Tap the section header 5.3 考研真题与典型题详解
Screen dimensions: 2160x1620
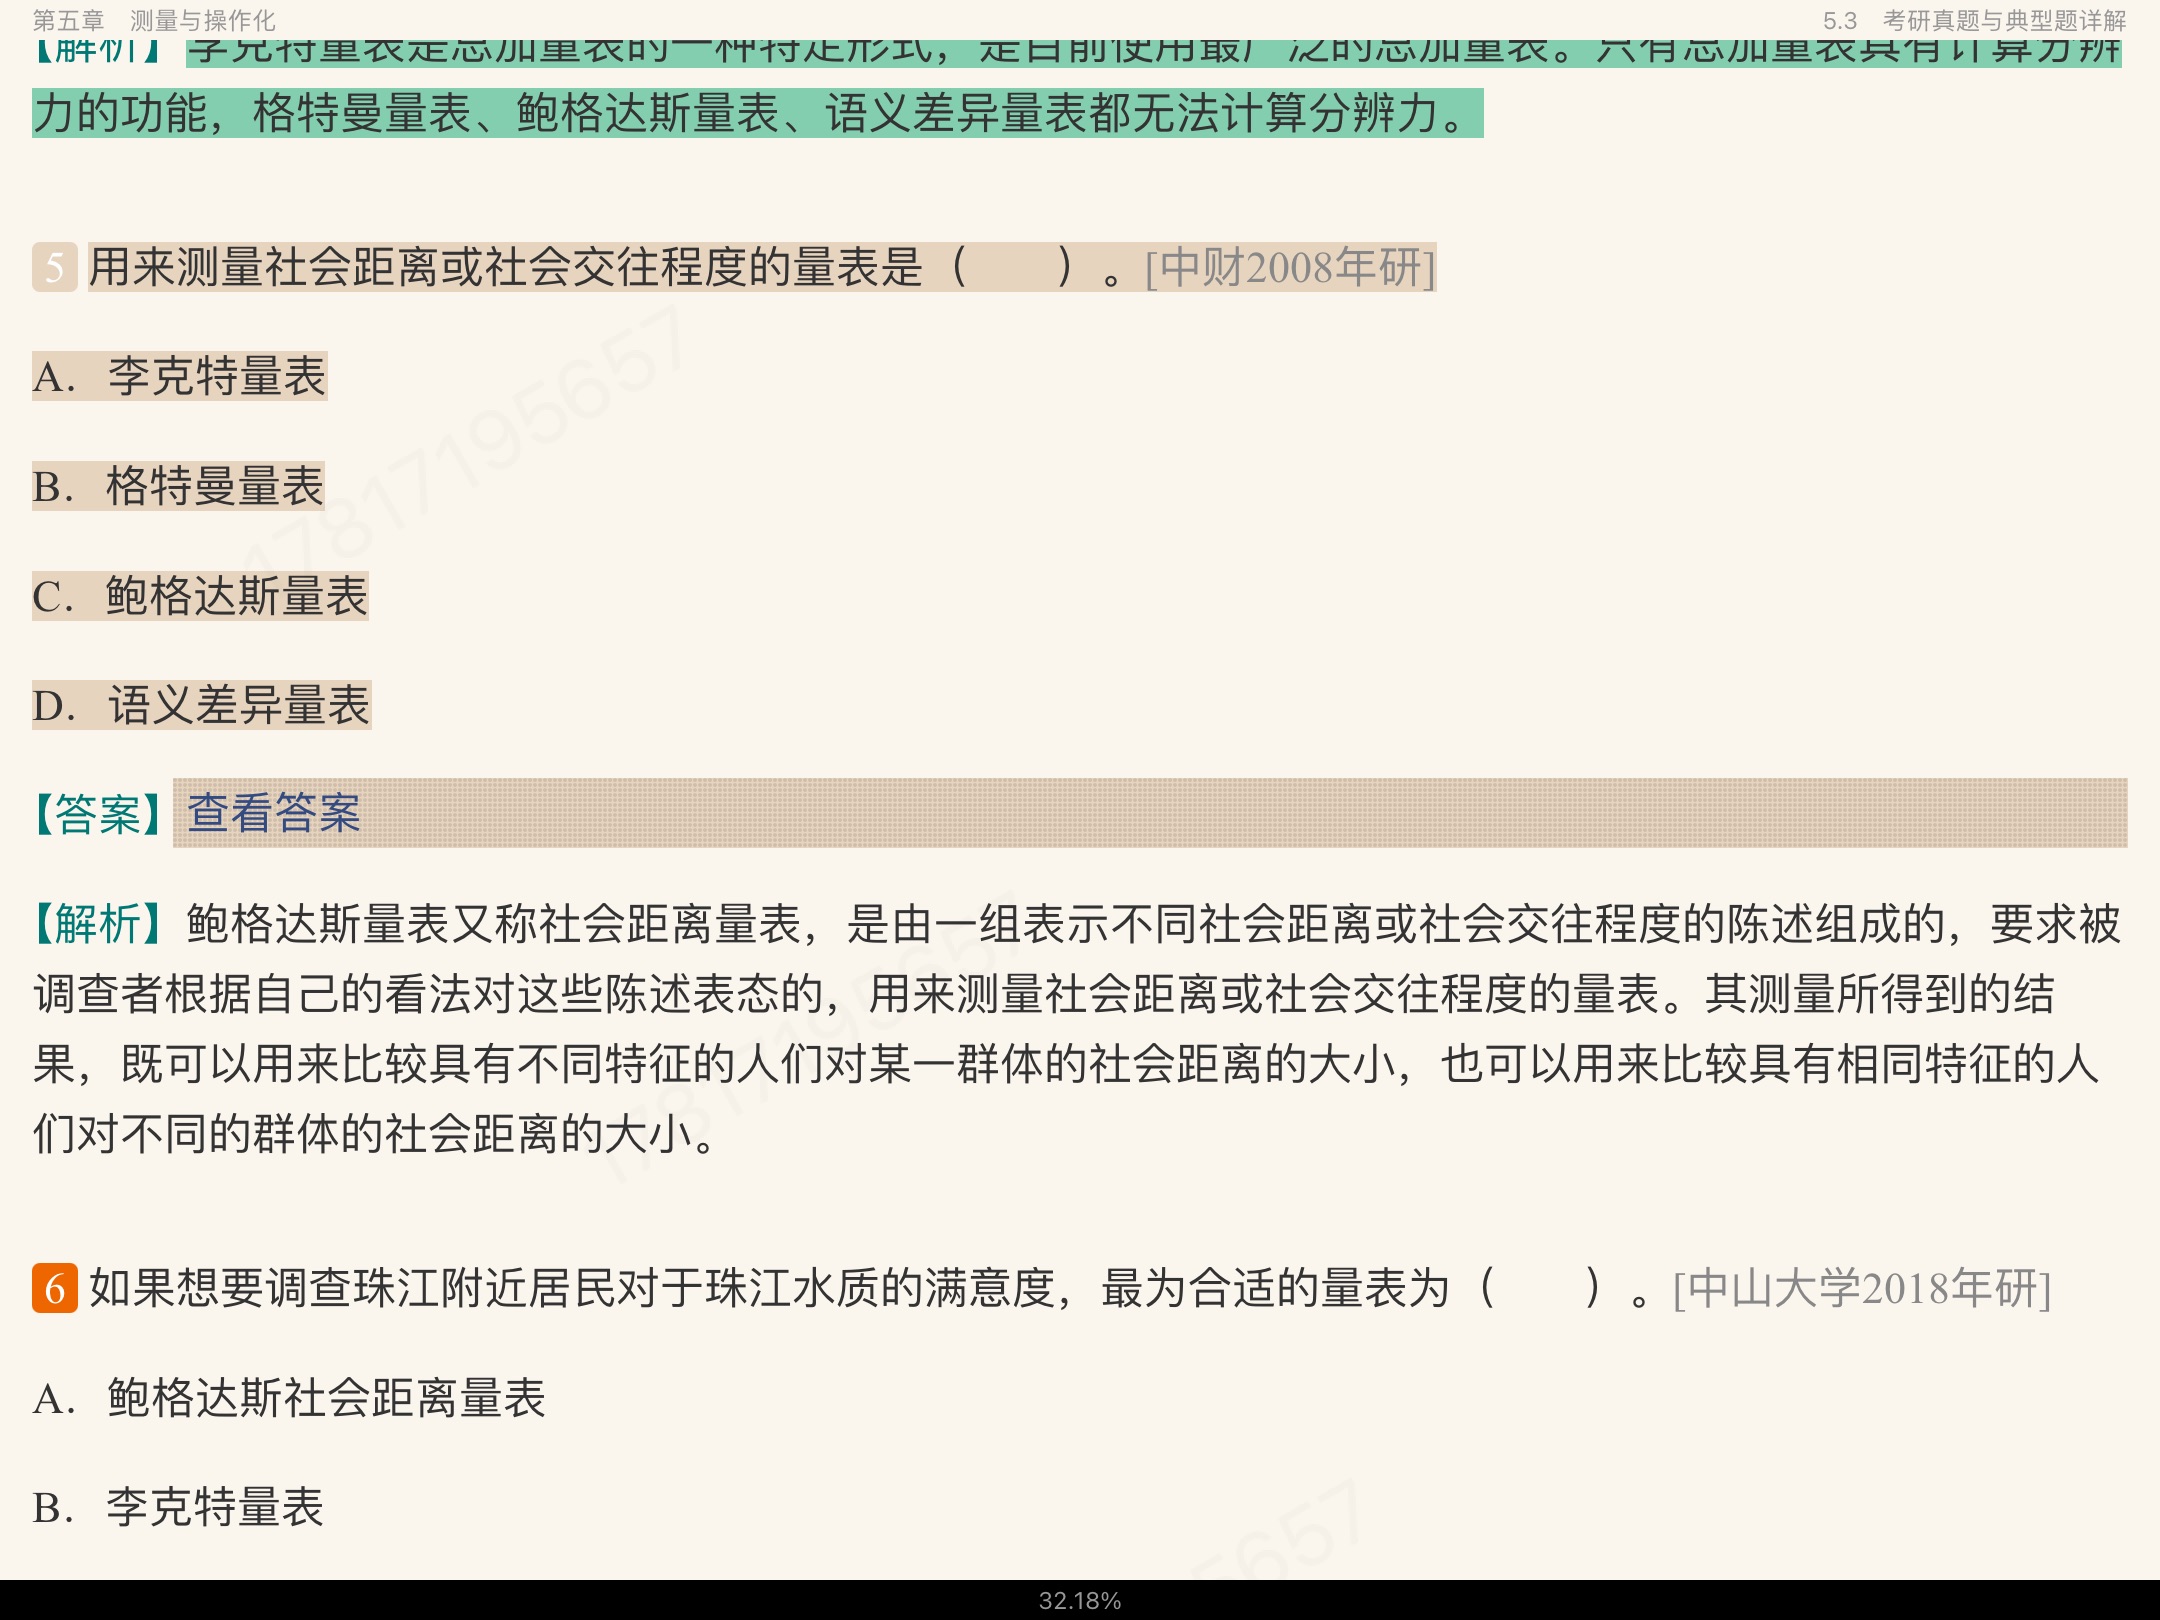click(x=1974, y=20)
